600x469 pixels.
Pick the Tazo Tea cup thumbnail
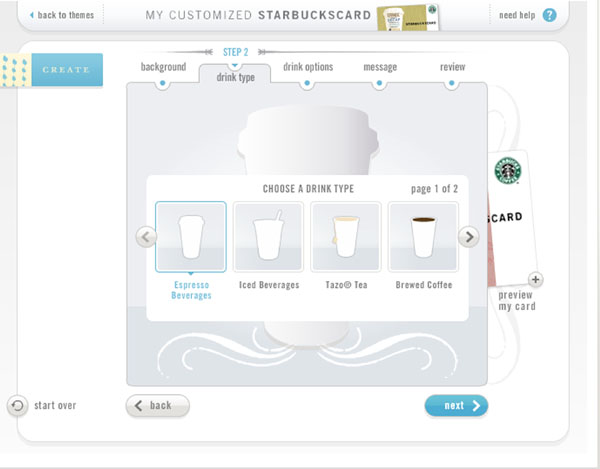click(346, 237)
